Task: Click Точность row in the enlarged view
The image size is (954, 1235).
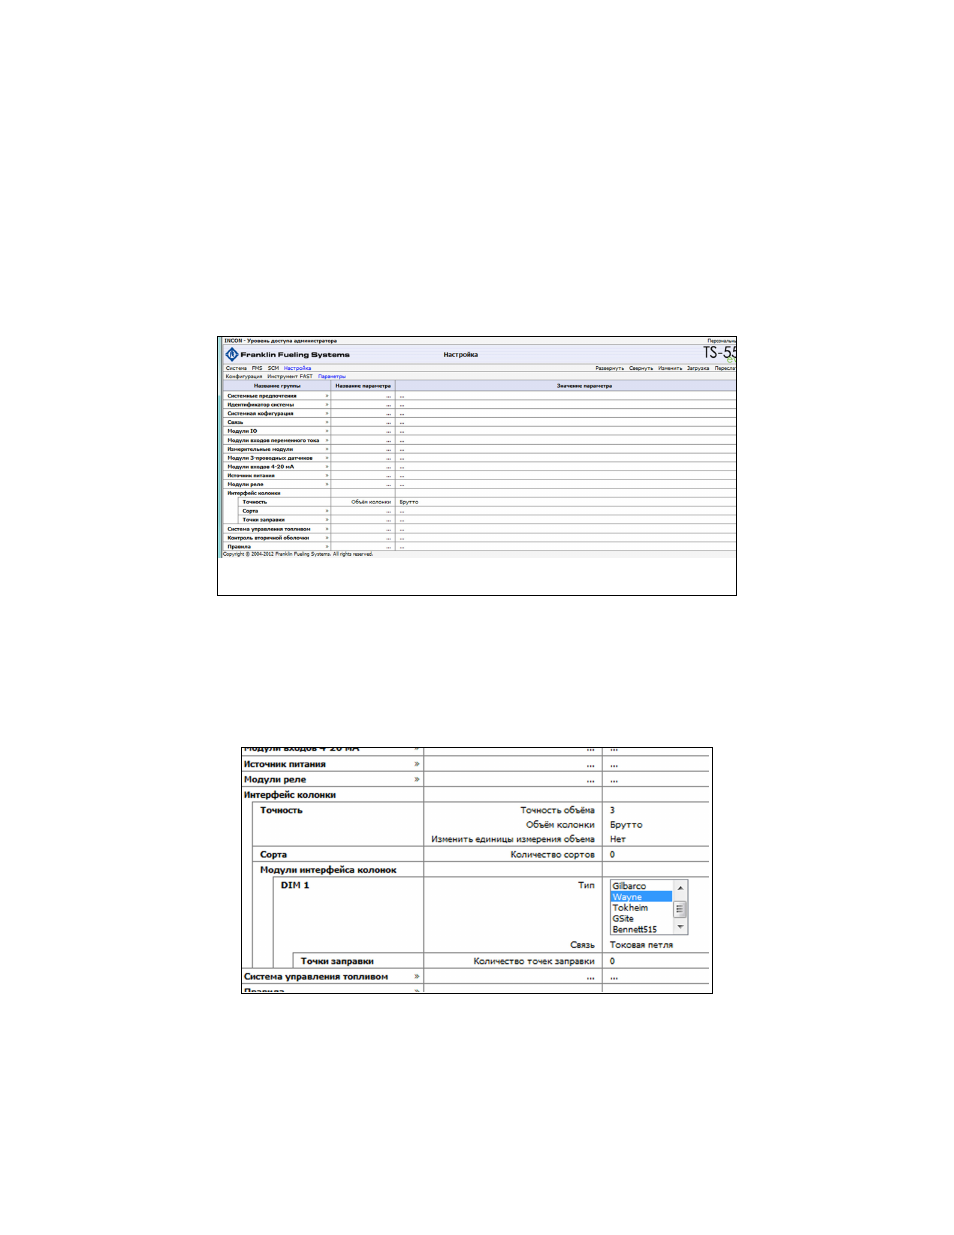Action: (x=281, y=810)
